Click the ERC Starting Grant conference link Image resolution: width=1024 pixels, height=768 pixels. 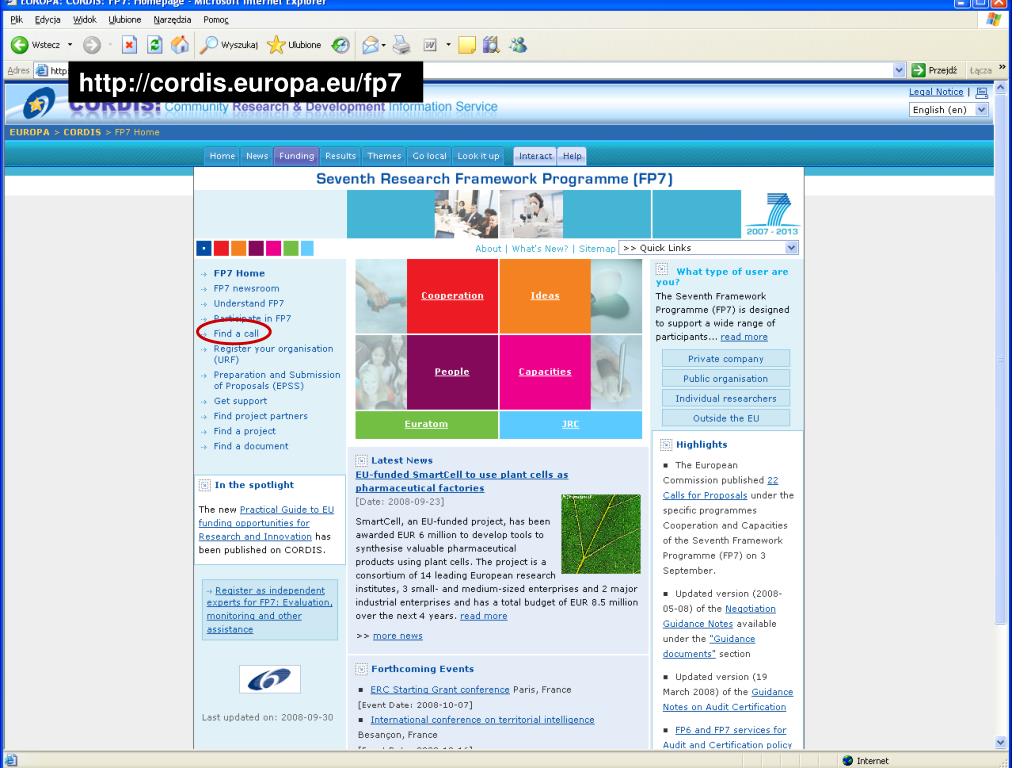(x=440, y=690)
